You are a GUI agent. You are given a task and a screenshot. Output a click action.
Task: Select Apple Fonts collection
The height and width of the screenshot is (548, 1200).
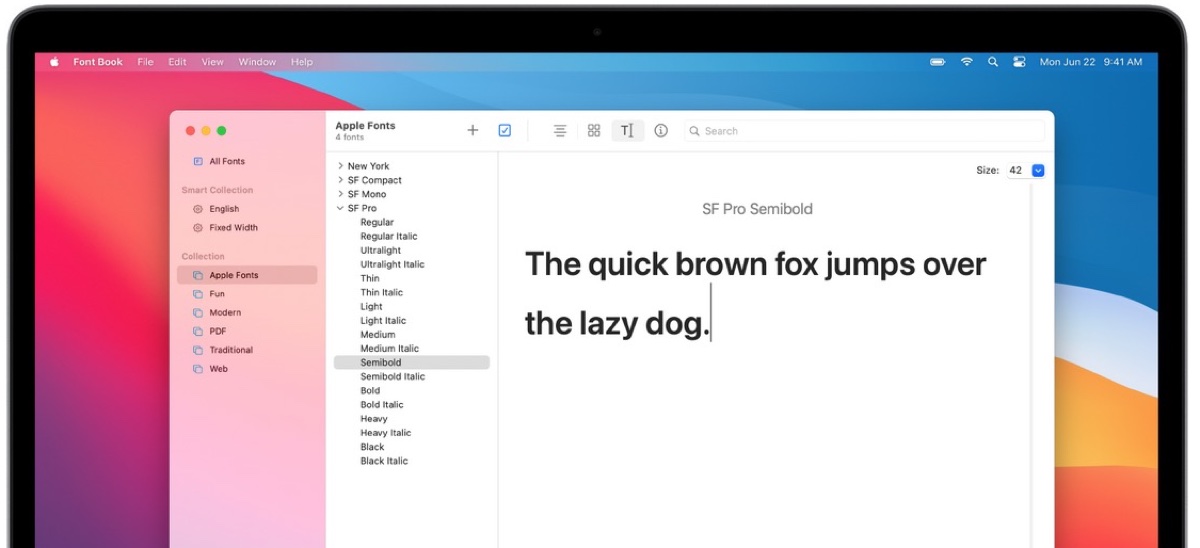[x=247, y=275]
